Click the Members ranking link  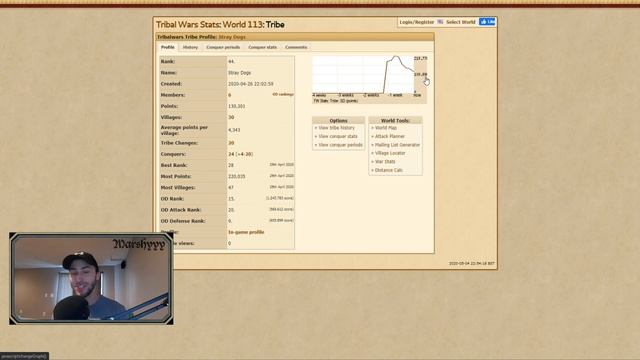[x=283, y=94]
